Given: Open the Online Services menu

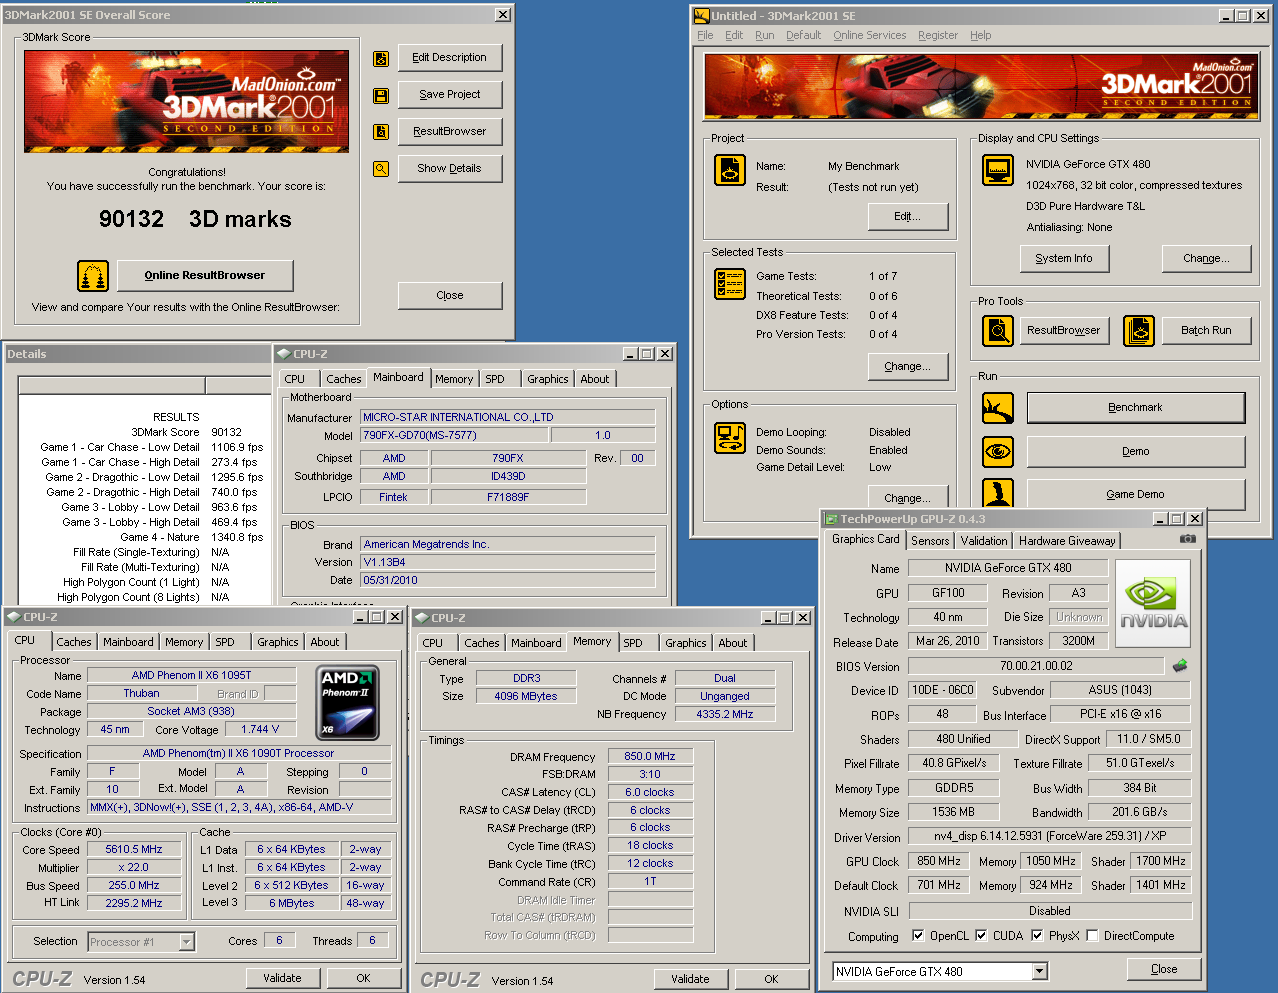Looking at the screenshot, I should pos(869,35).
